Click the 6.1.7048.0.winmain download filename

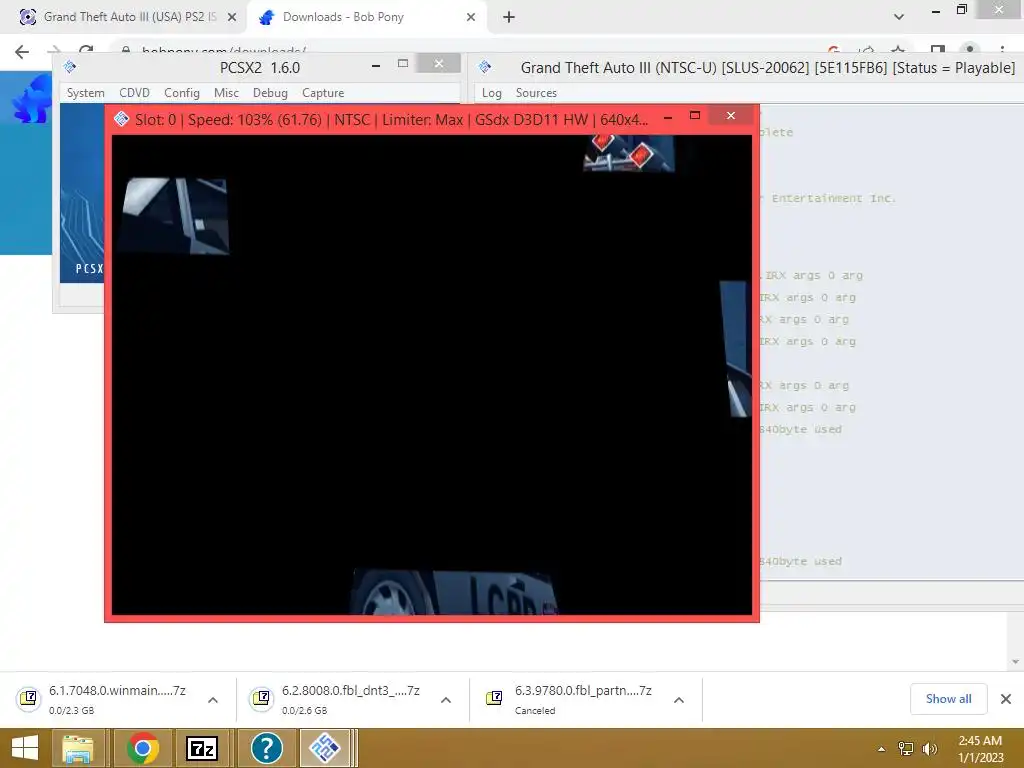118,690
